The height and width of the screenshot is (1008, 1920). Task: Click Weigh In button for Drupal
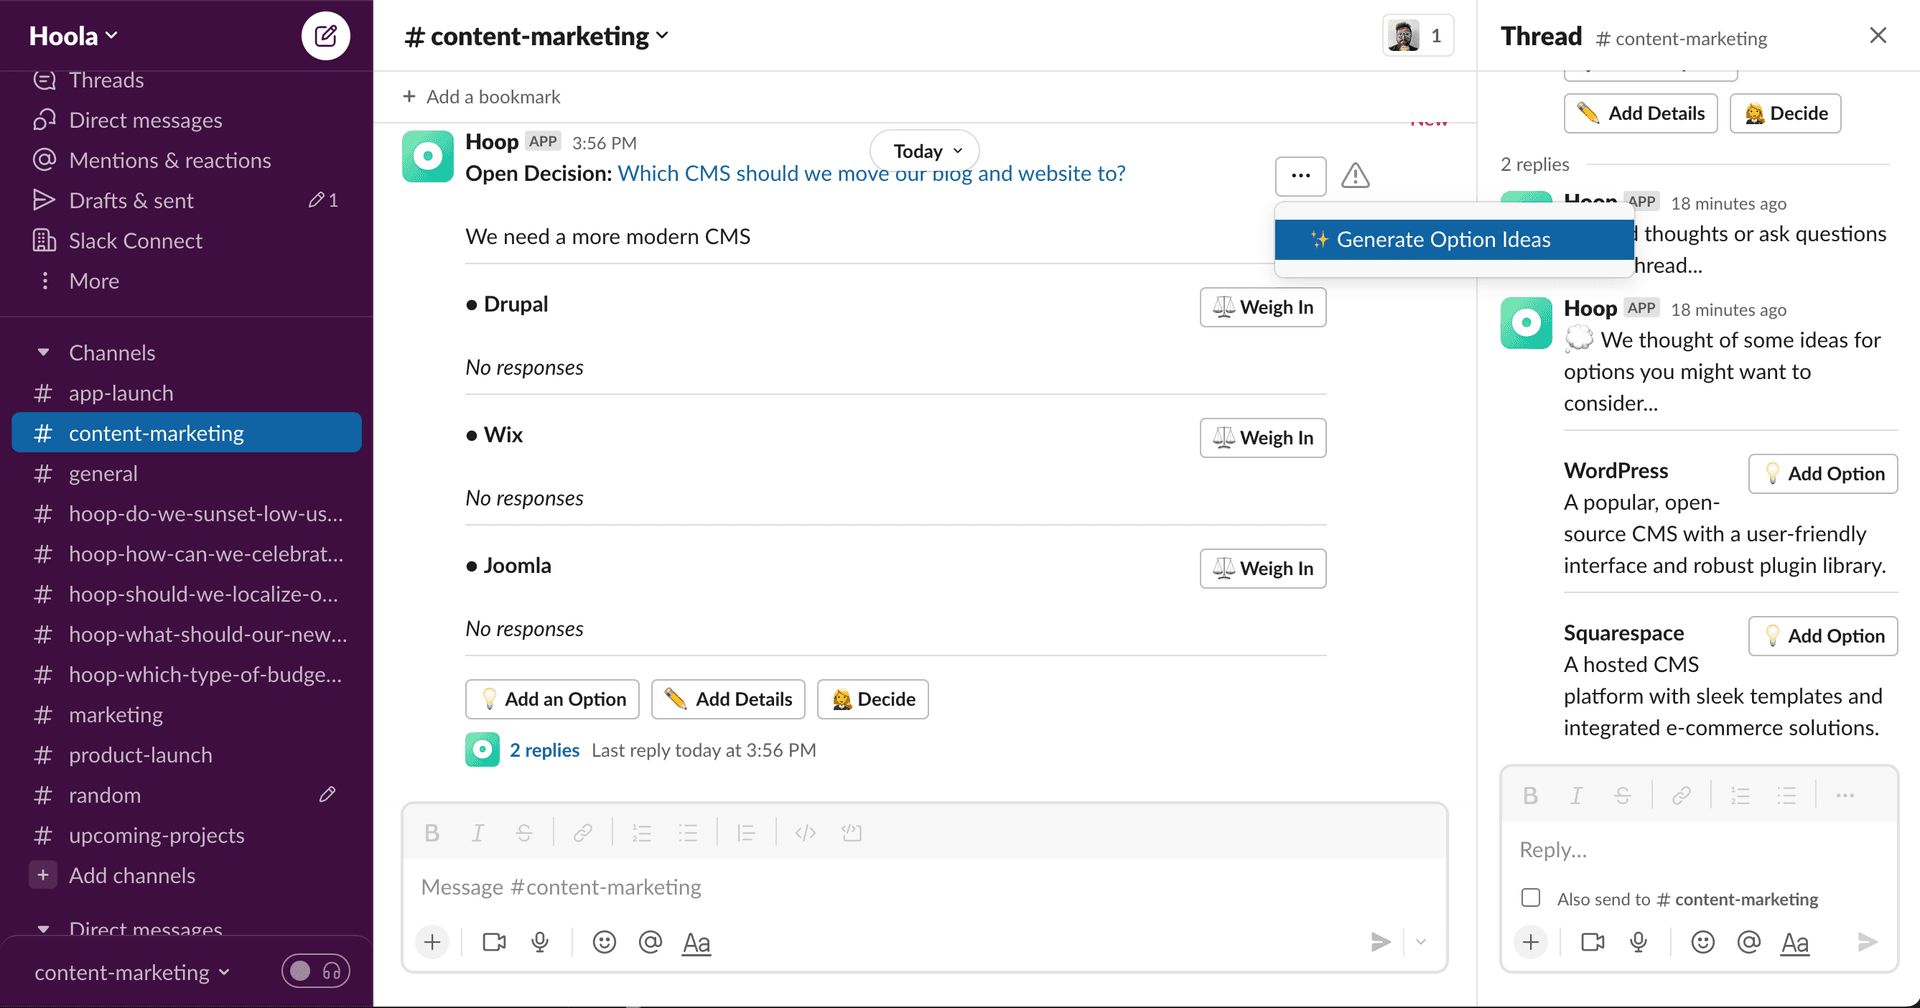pyautogui.click(x=1262, y=307)
